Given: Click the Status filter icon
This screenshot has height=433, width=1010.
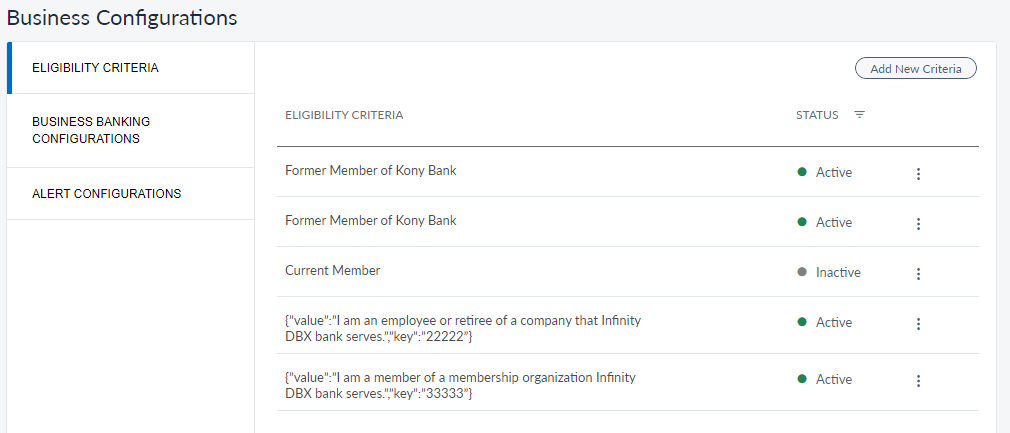Looking at the screenshot, I should [x=859, y=115].
